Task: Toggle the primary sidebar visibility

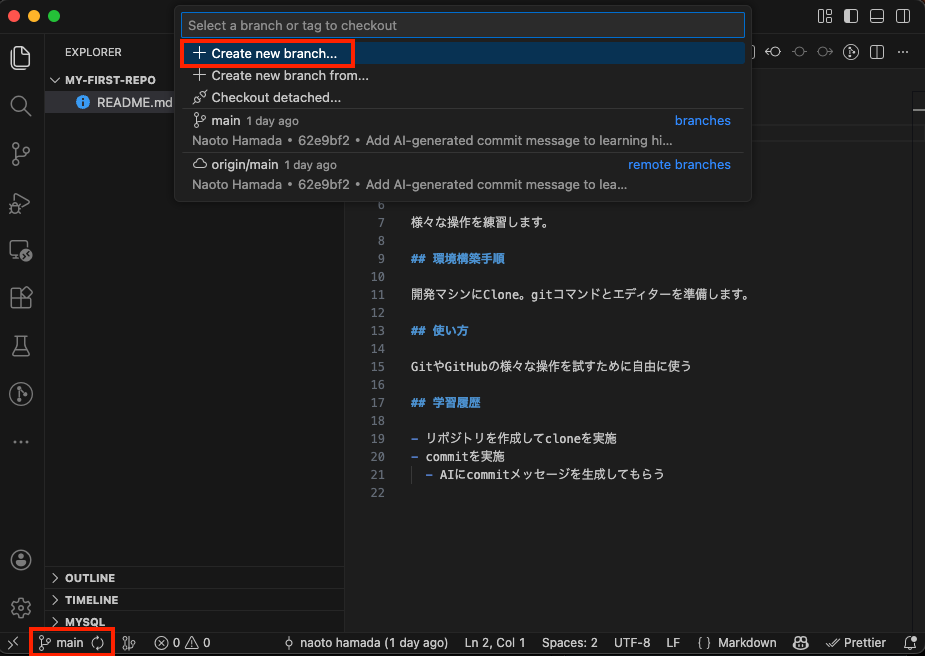Action: point(852,16)
